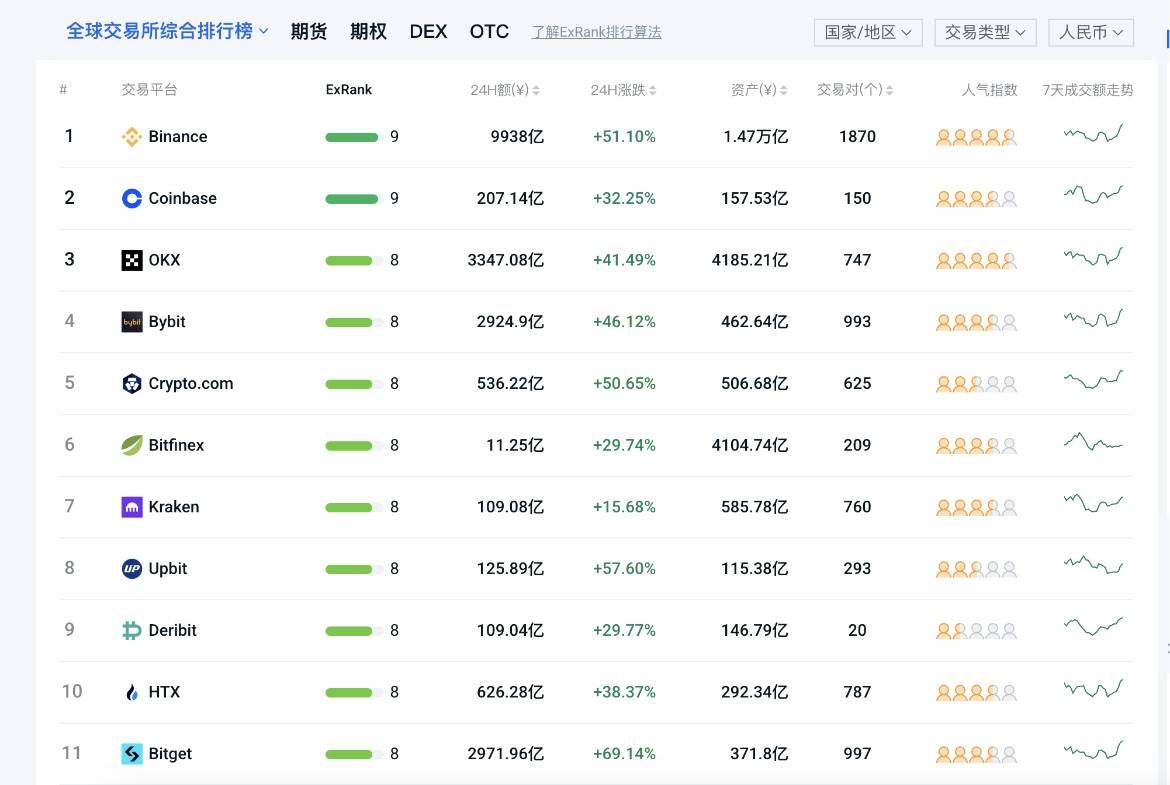
Task: Click Kraken's 24H change +15.68%
Action: click(x=624, y=507)
